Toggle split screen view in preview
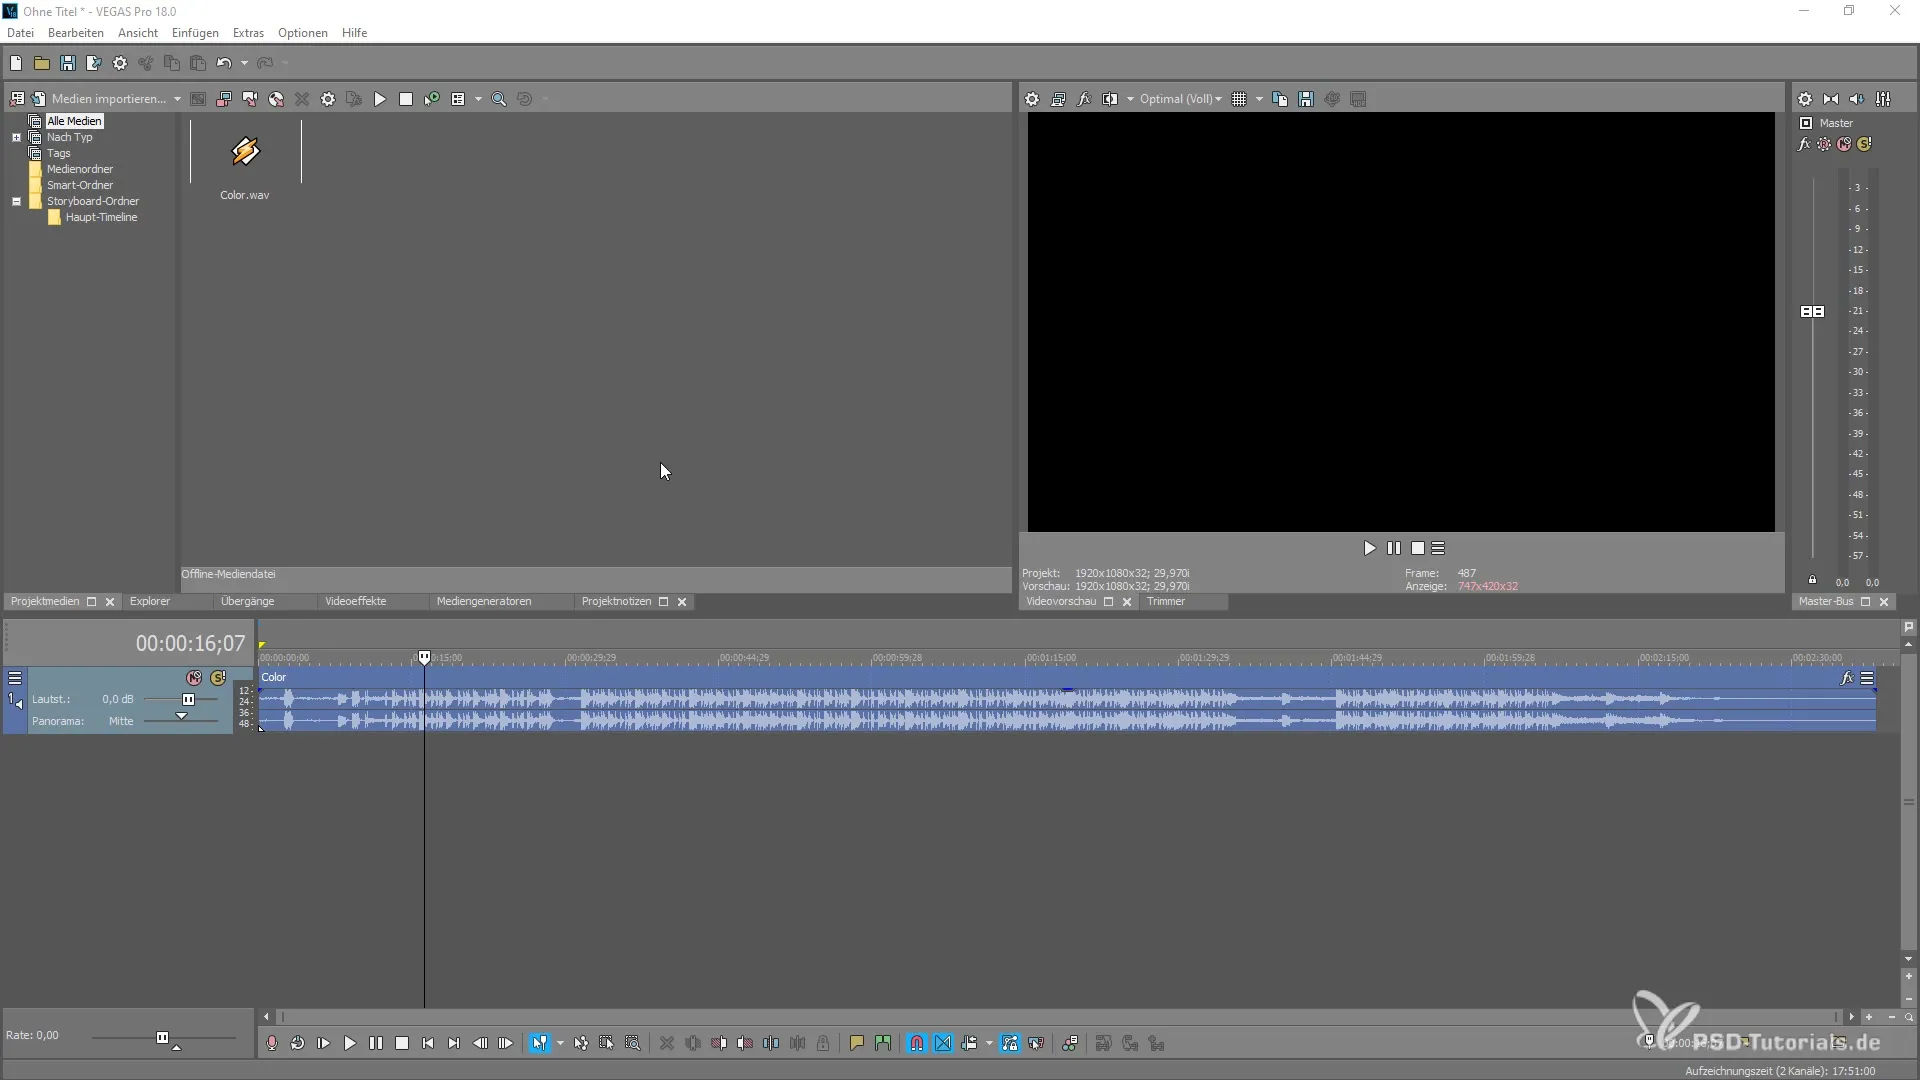The width and height of the screenshot is (1920, 1080). (x=1110, y=99)
